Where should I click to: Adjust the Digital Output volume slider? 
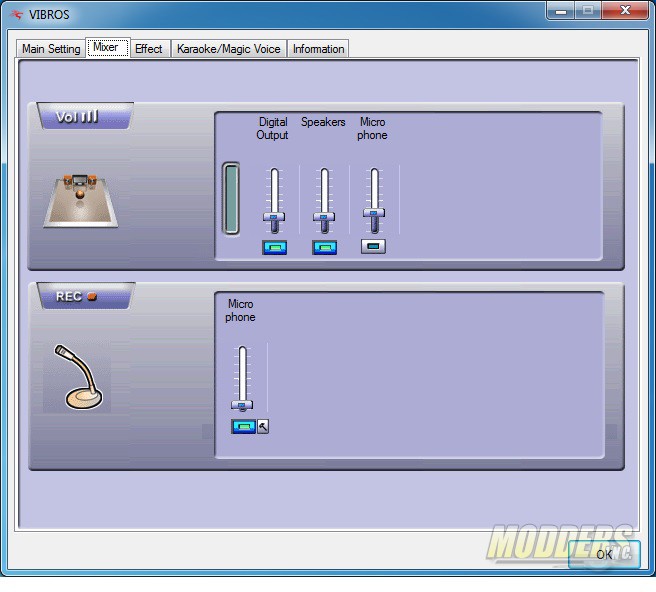coord(274,217)
